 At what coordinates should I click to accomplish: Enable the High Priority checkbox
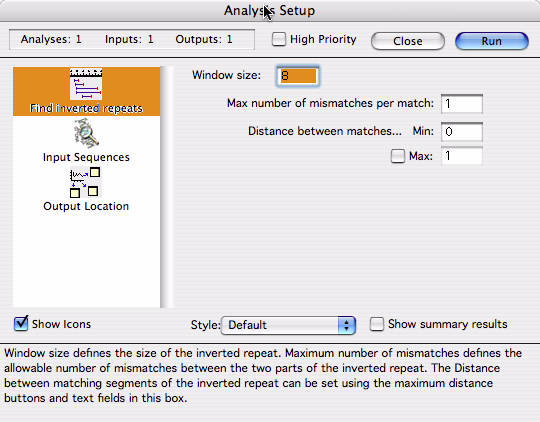(278, 39)
